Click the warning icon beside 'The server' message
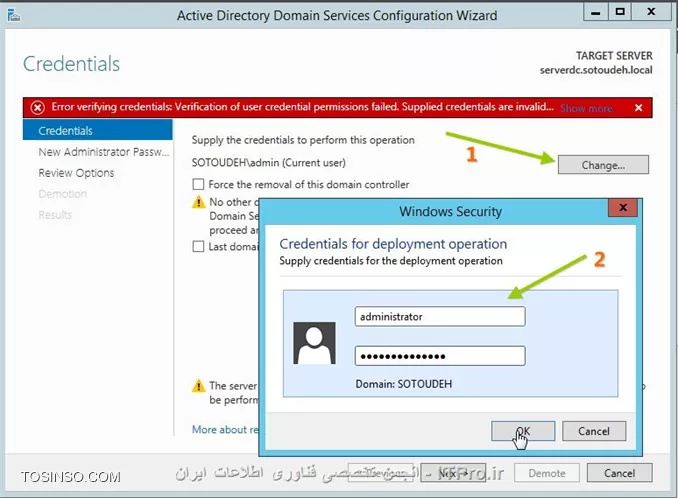The height and width of the screenshot is (498, 678). [198, 386]
